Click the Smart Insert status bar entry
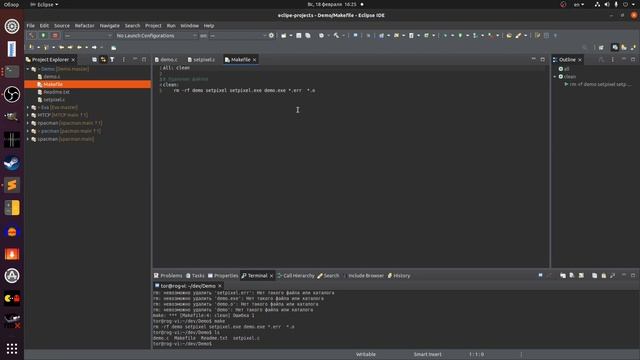Screen dimensions: 640x360 [x=427, y=354]
